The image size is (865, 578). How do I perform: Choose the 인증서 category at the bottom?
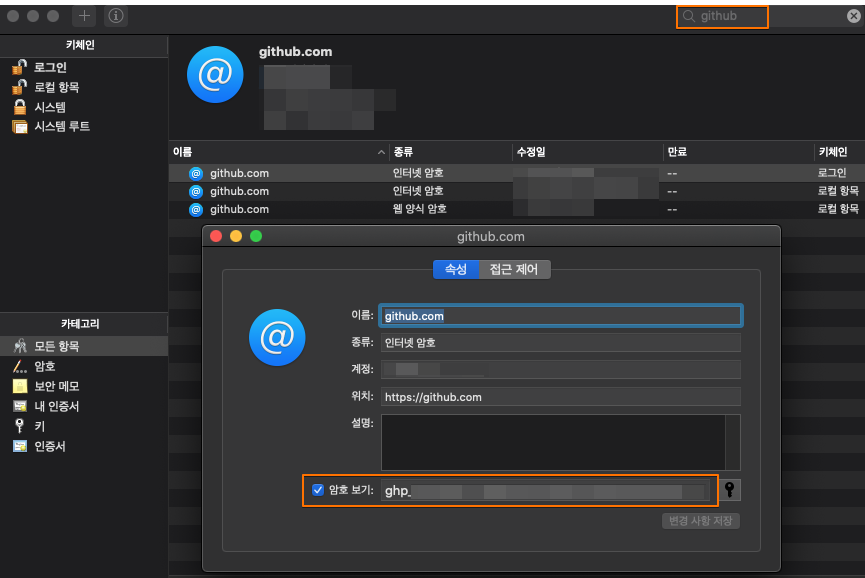coord(84,446)
